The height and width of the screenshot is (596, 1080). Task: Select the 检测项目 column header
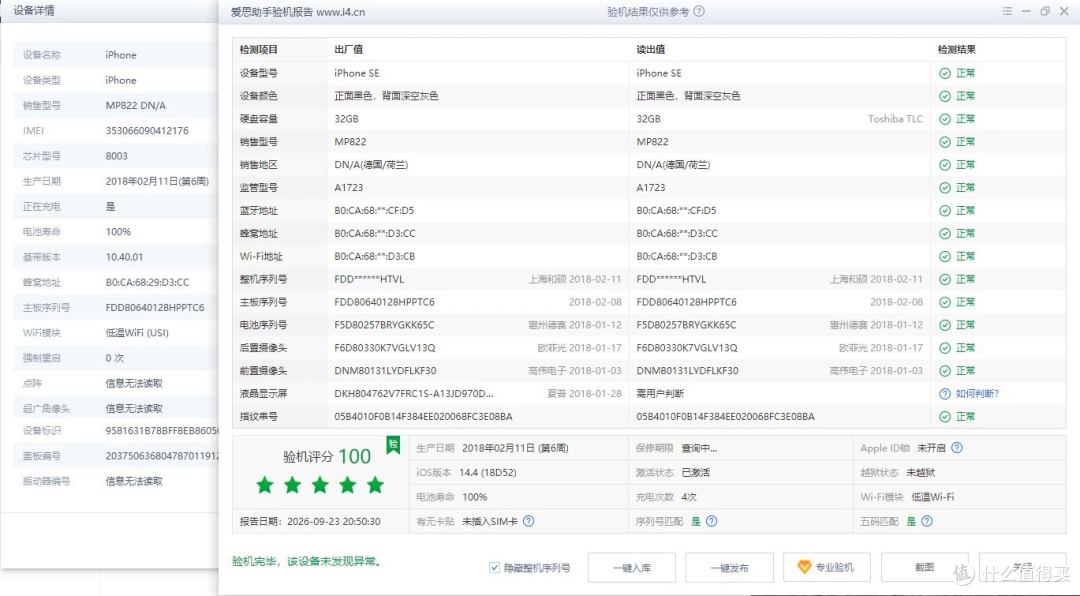259,50
